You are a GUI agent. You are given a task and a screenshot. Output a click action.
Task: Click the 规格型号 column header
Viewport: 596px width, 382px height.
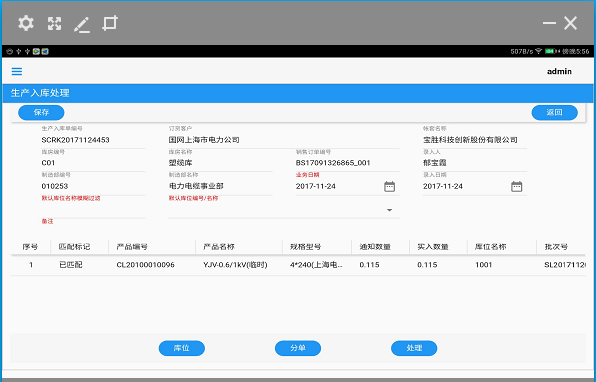pos(306,247)
